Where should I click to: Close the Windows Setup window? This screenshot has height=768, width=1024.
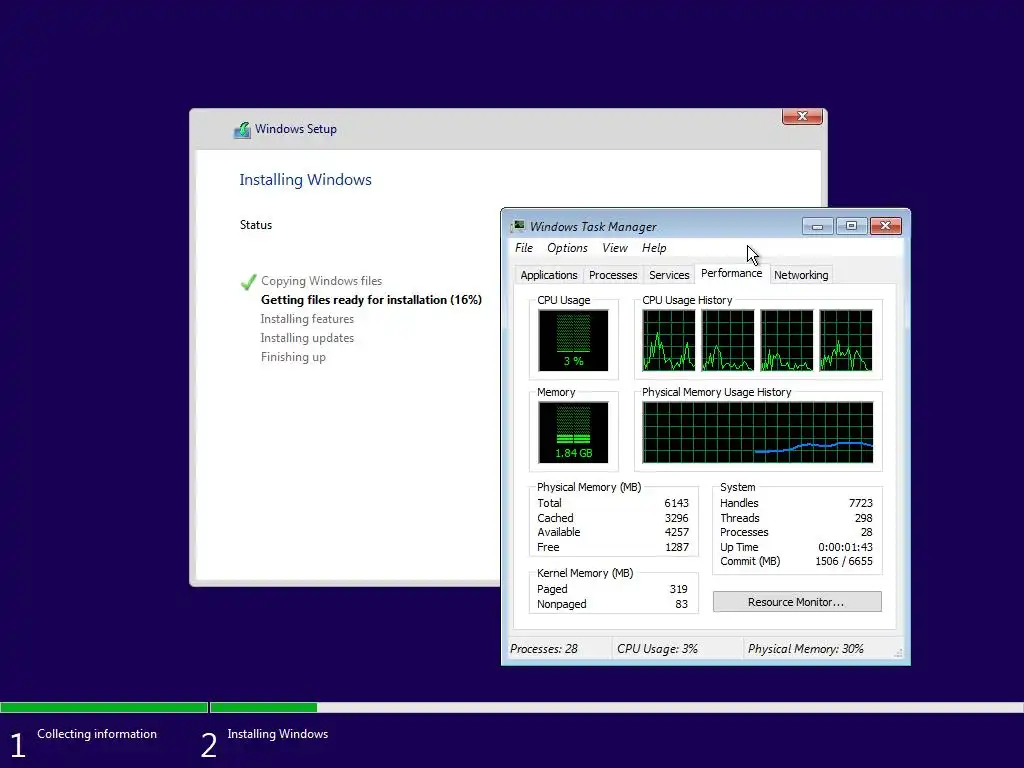coord(803,116)
